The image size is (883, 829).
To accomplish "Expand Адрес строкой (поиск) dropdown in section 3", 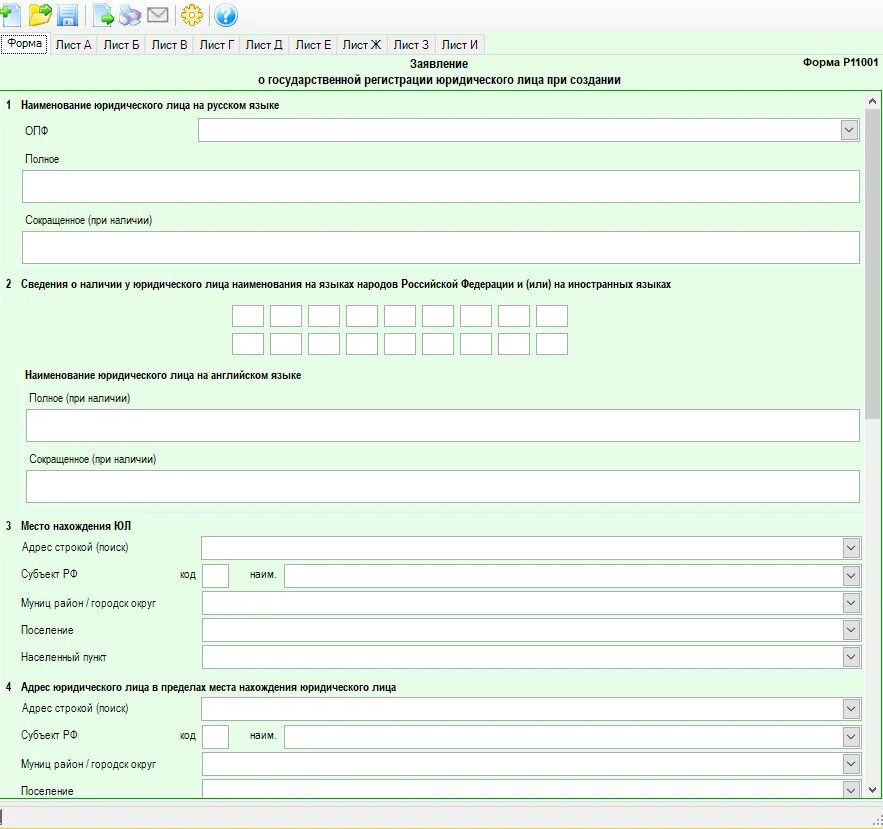I will coord(851,548).
